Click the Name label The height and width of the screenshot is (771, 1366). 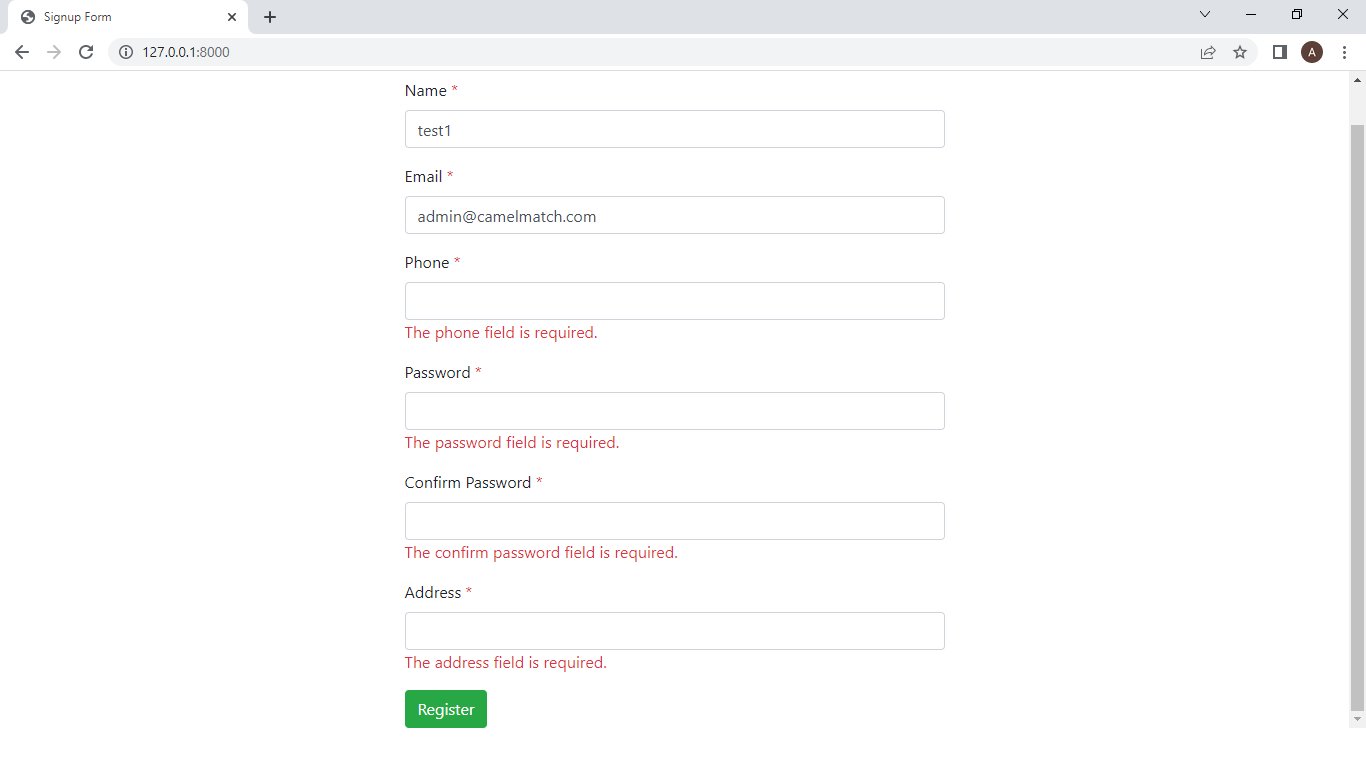pos(426,91)
